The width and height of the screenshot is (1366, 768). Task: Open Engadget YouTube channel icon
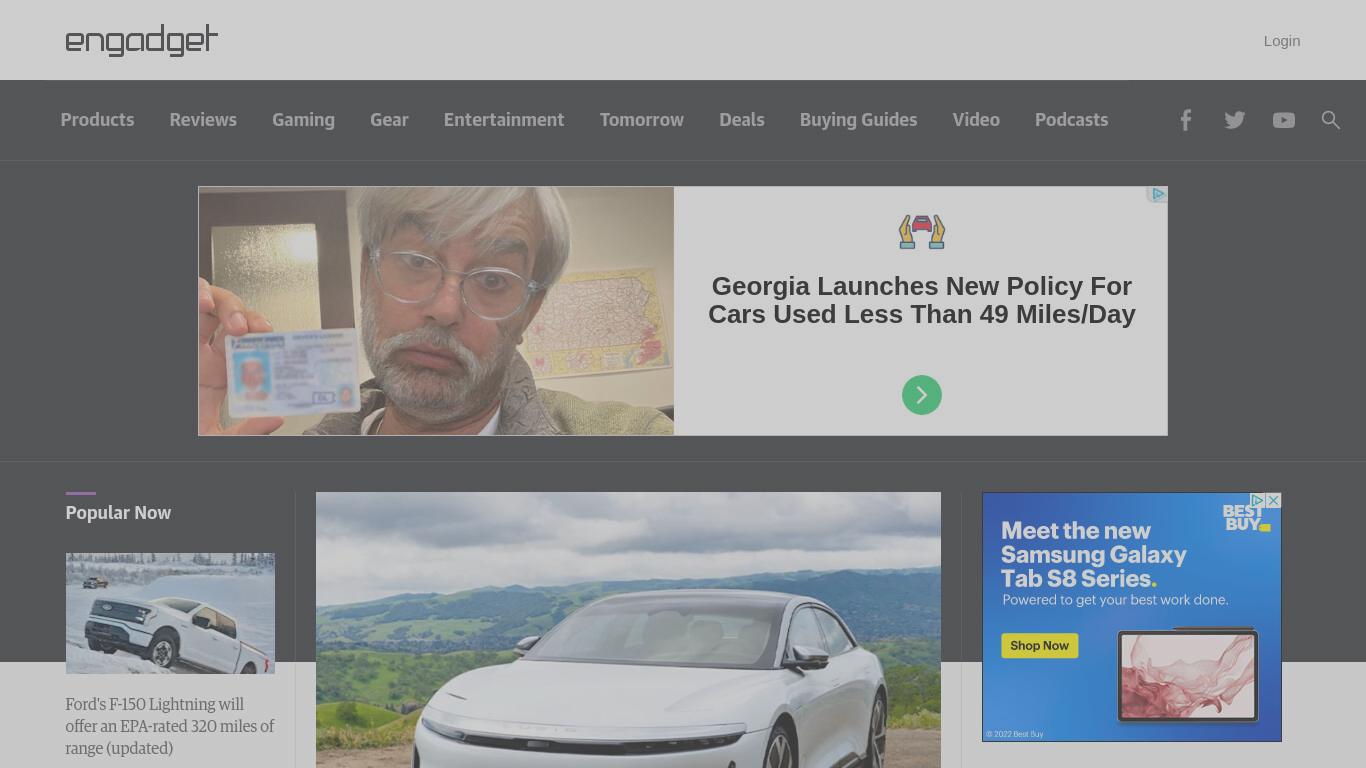click(x=1284, y=120)
